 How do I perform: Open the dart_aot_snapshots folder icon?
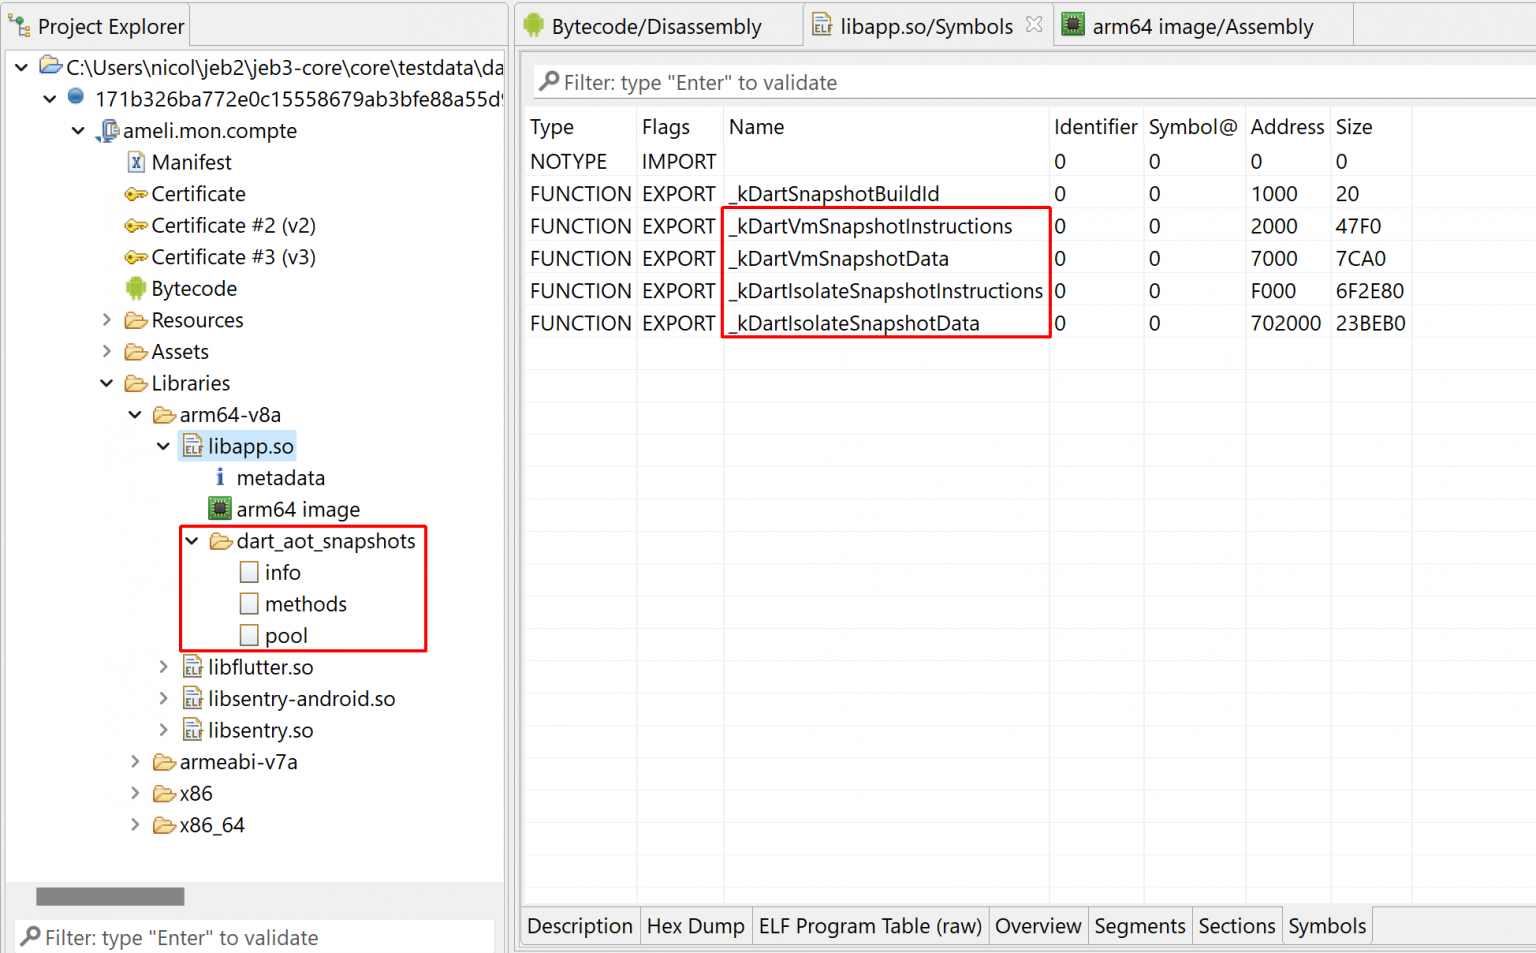coord(220,540)
